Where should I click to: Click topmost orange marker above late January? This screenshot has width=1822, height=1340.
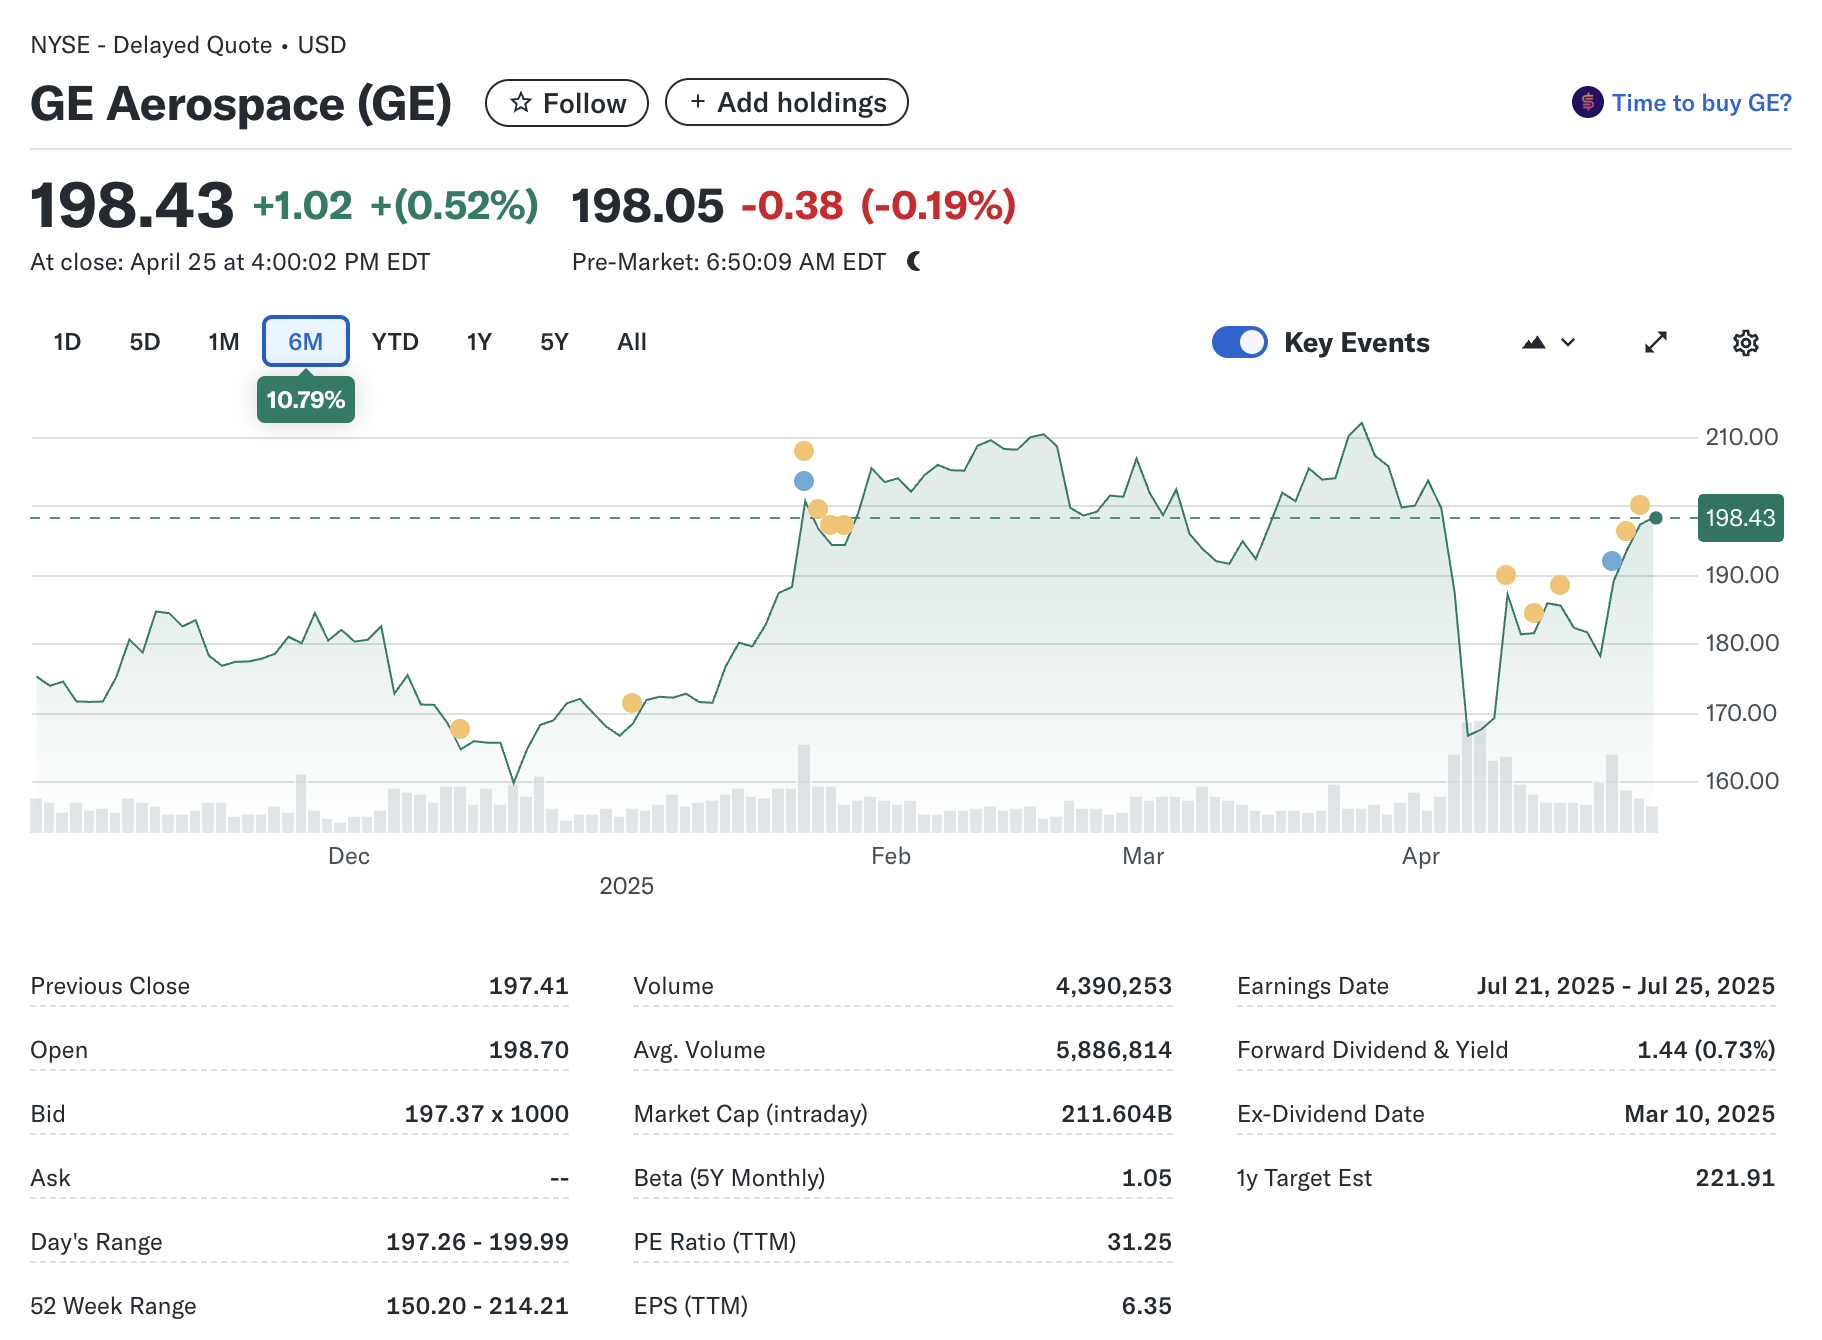click(x=804, y=451)
